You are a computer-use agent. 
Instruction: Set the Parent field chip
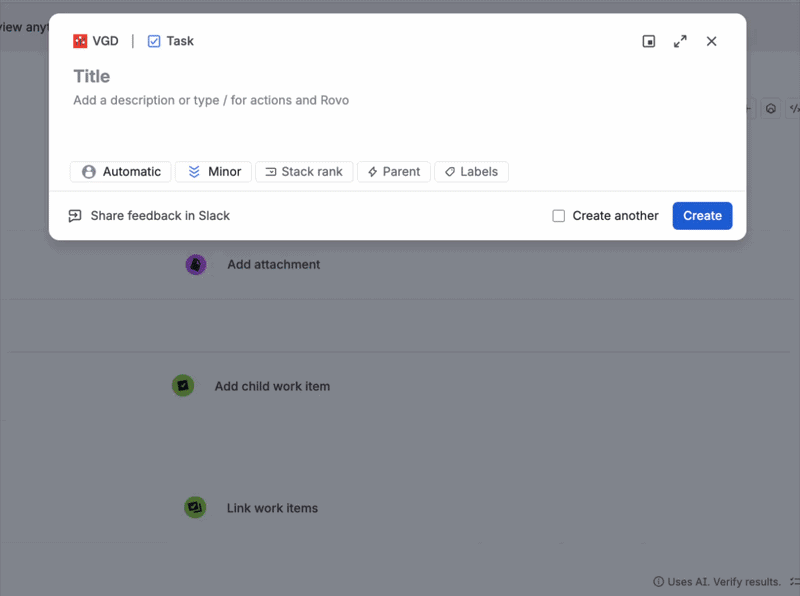tap(394, 171)
